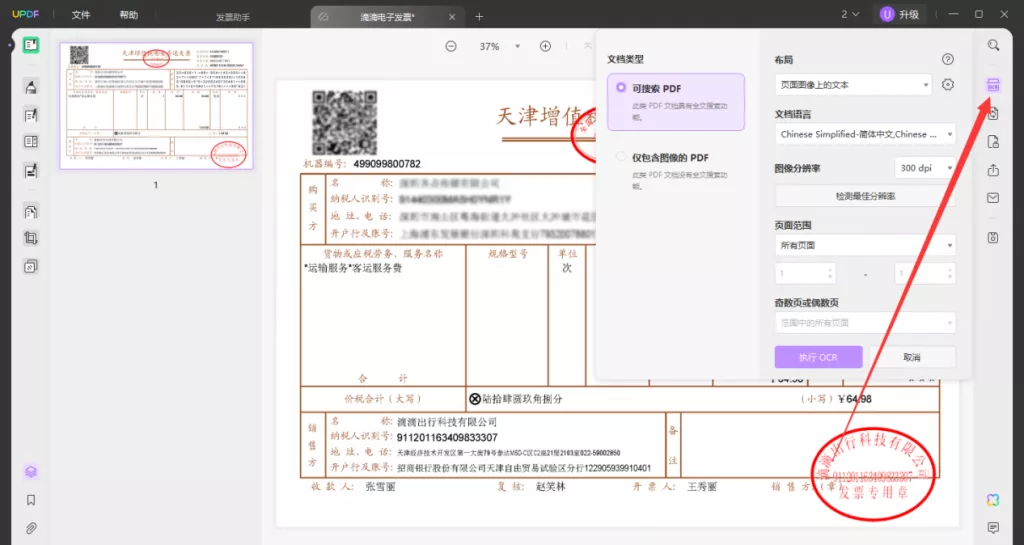Viewport: 1024px width, 545px height.
Task: Click the Save as other icon
Action: (x=993, y=238)
